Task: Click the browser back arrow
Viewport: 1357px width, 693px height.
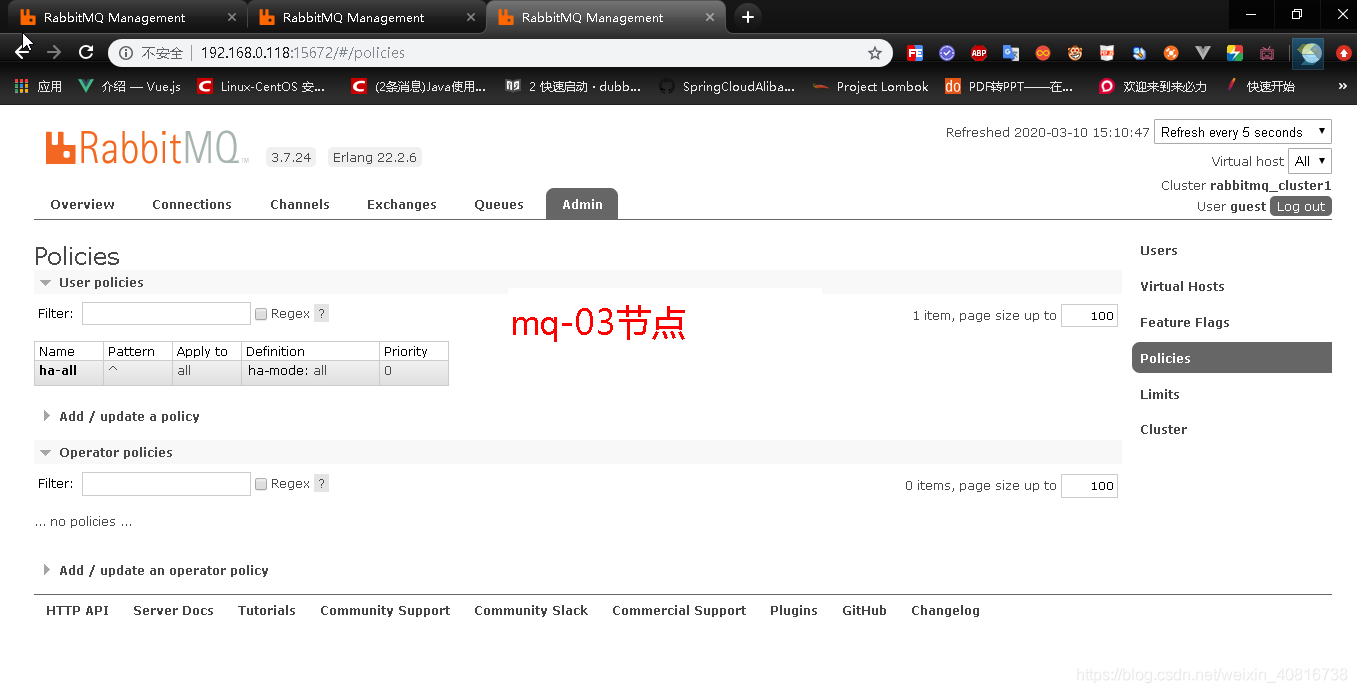Action: 22,52
